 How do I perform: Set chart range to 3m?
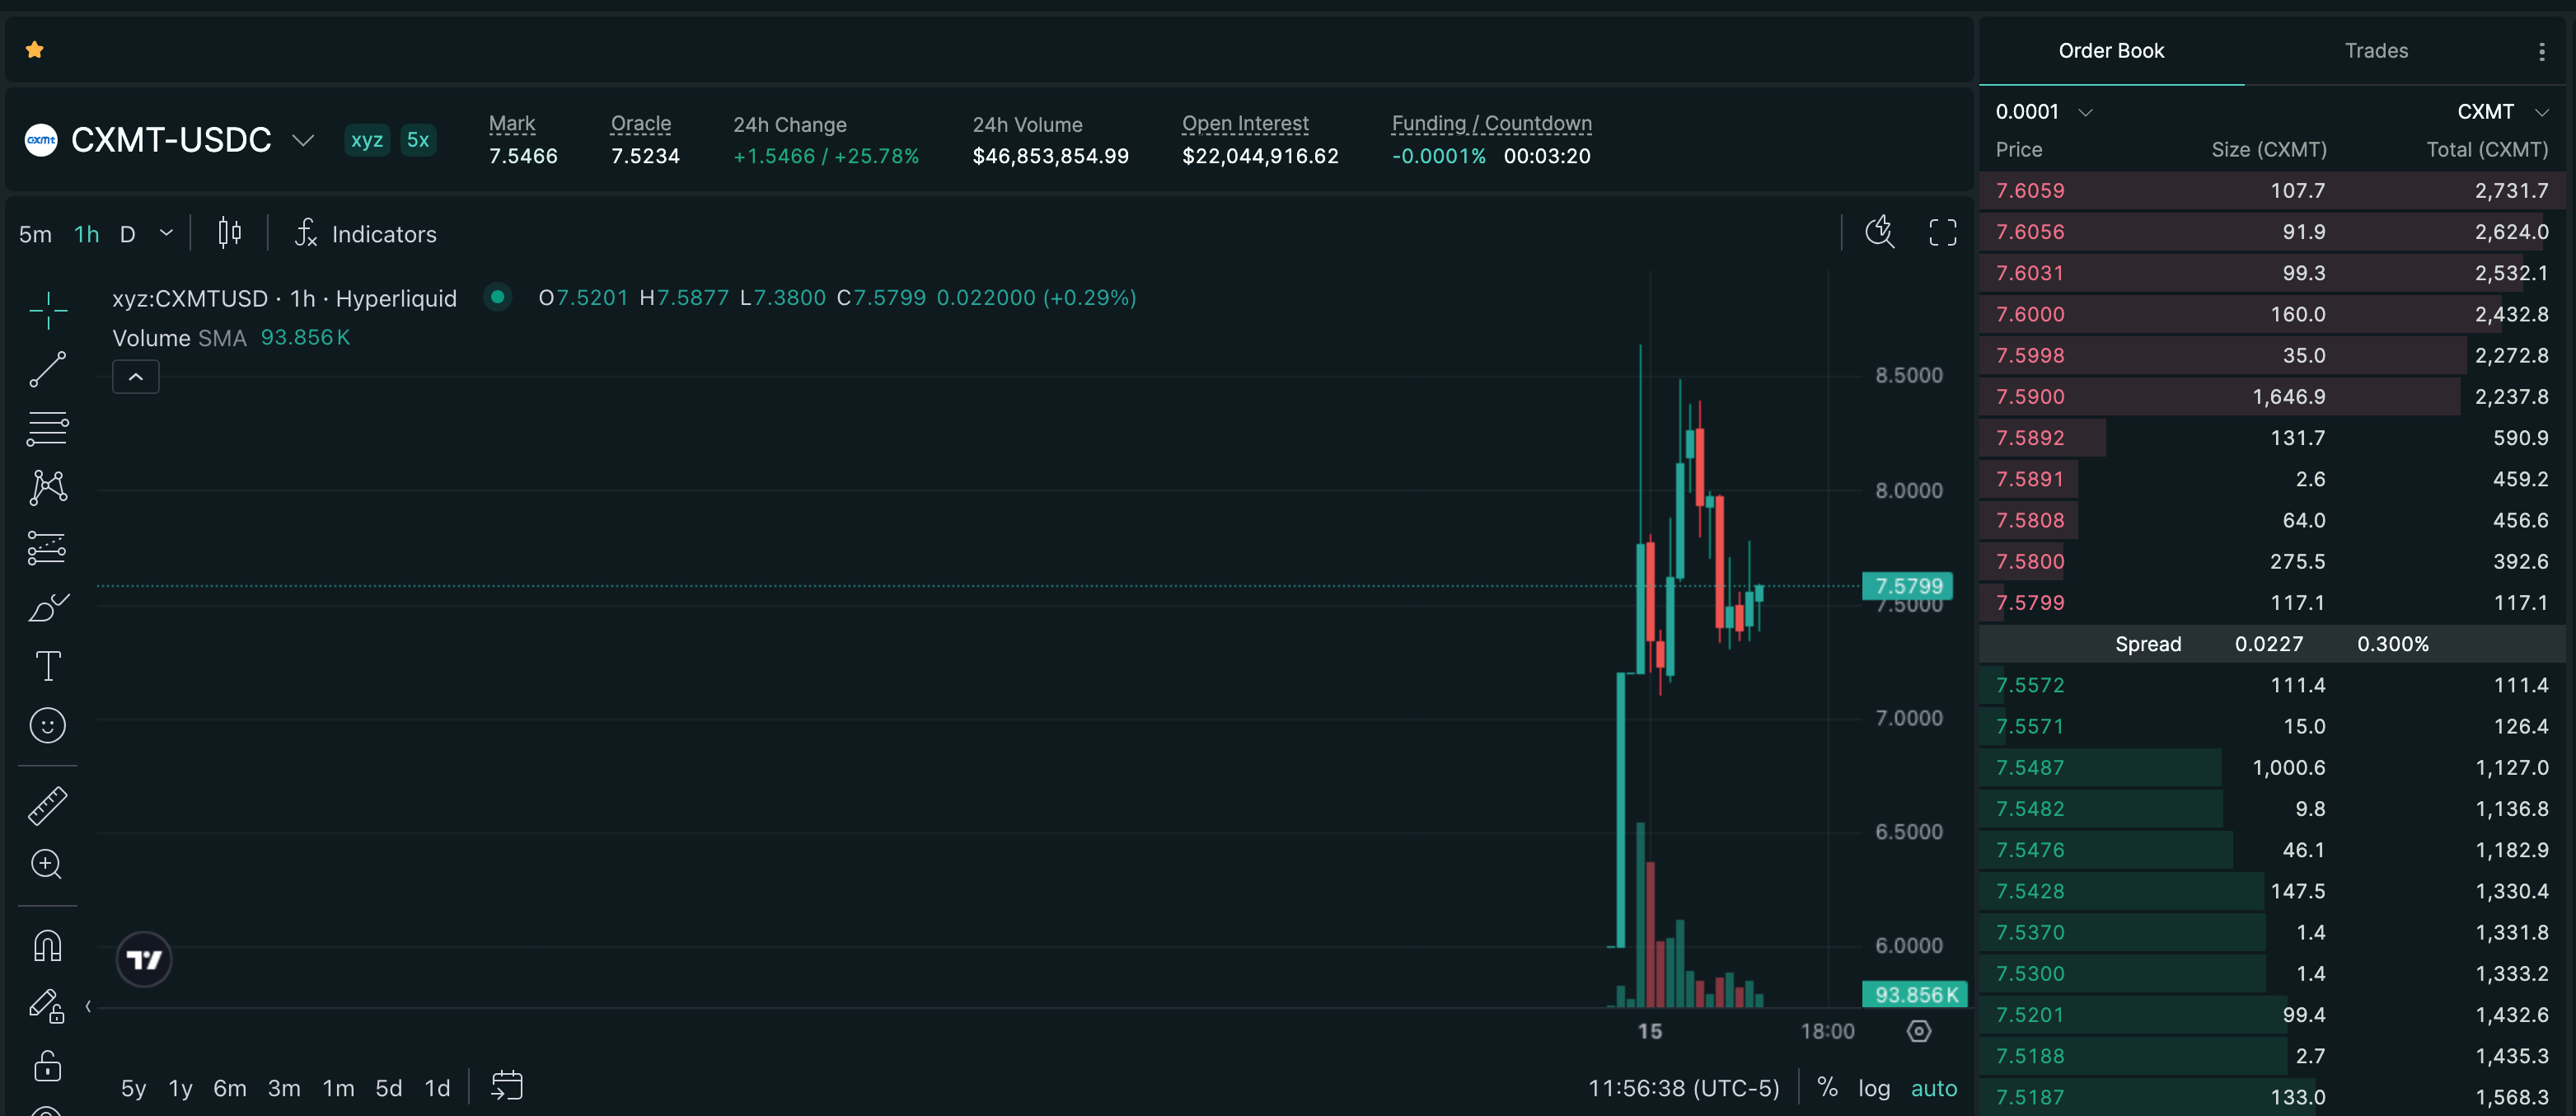coord(284,1088)
